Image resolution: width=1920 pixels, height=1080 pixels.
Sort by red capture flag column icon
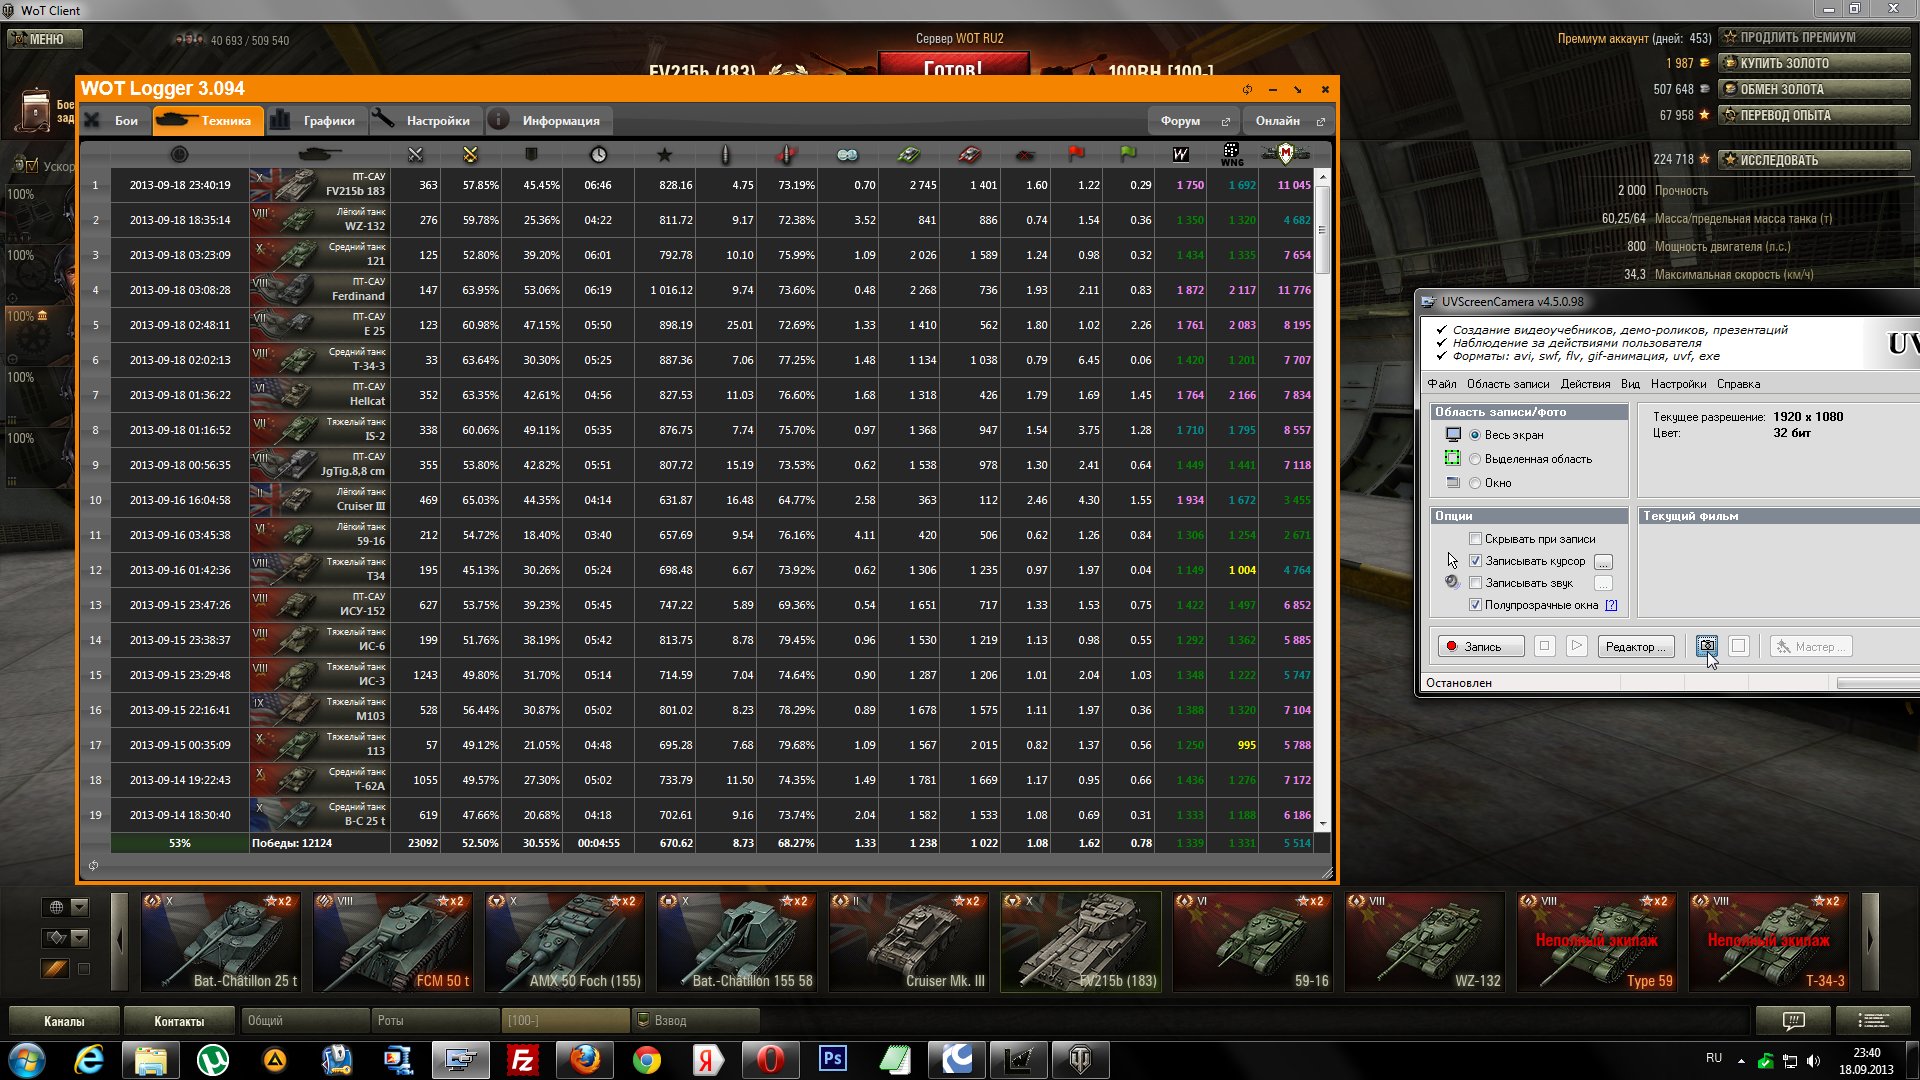pos(1076,154)
